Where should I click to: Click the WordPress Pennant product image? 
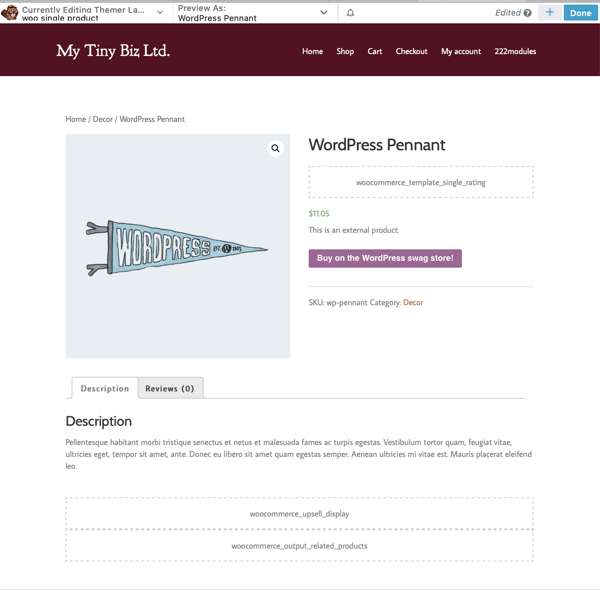(178, 247)
